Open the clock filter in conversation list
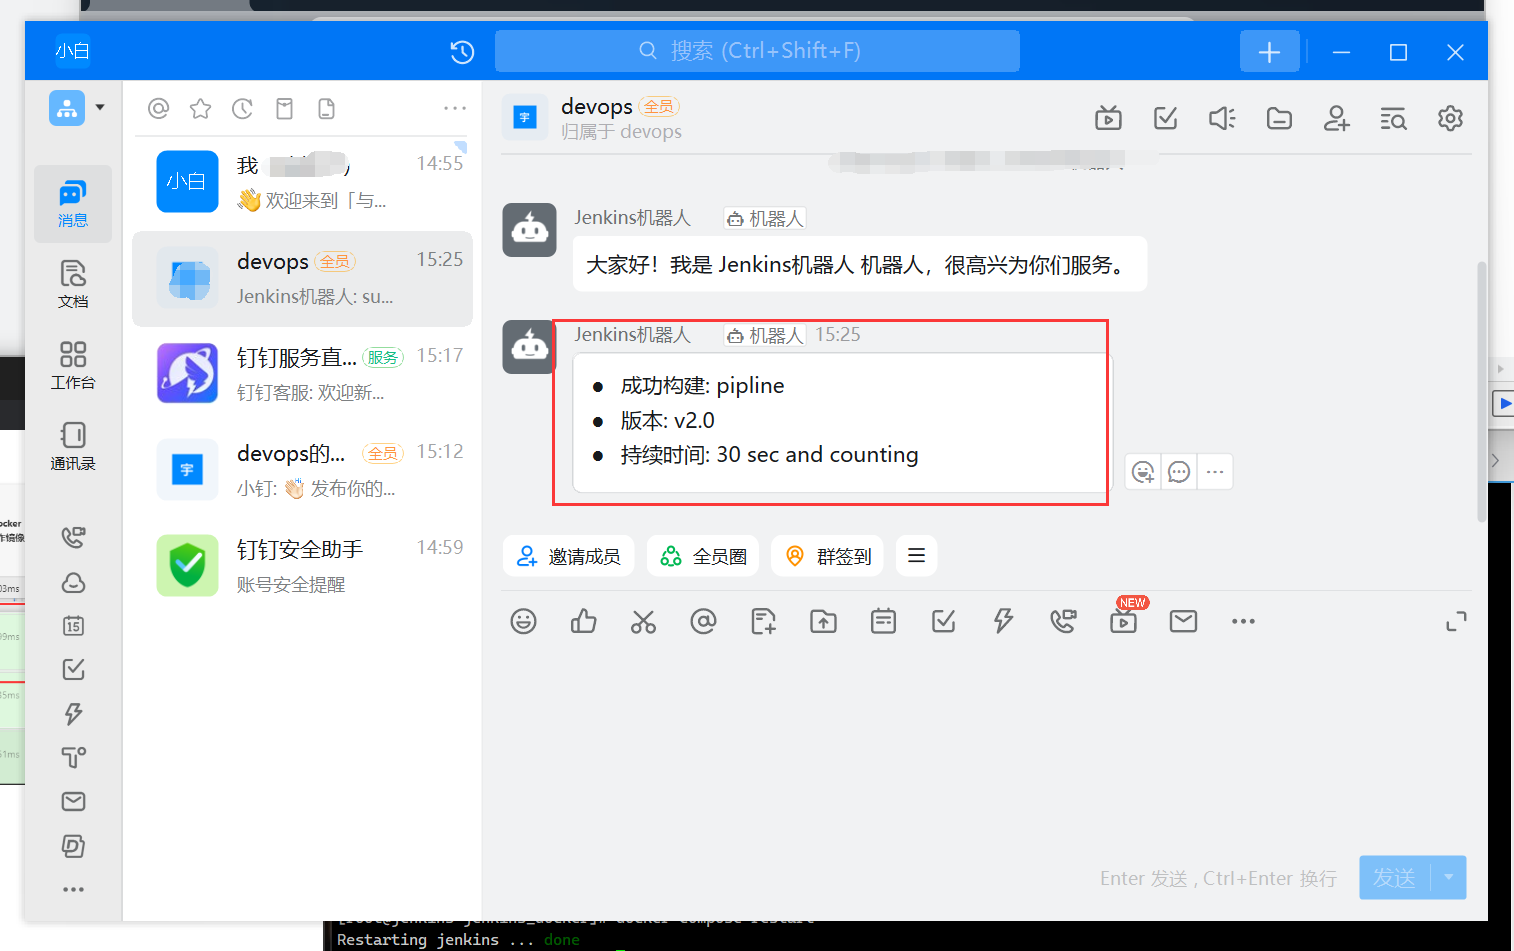The width and height of the screenshot is (1514, 951). coord(242,108)
